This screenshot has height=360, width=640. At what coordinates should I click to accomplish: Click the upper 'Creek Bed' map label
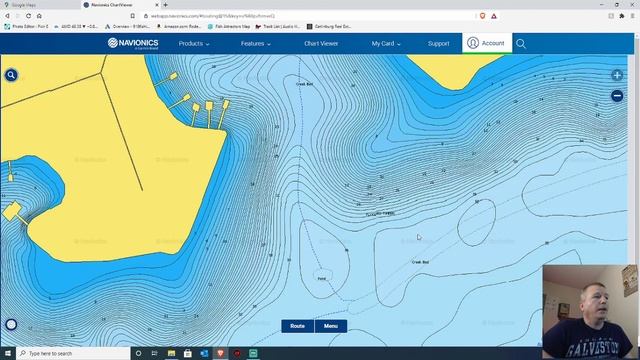pyautogui.click(x=304, y=84)
